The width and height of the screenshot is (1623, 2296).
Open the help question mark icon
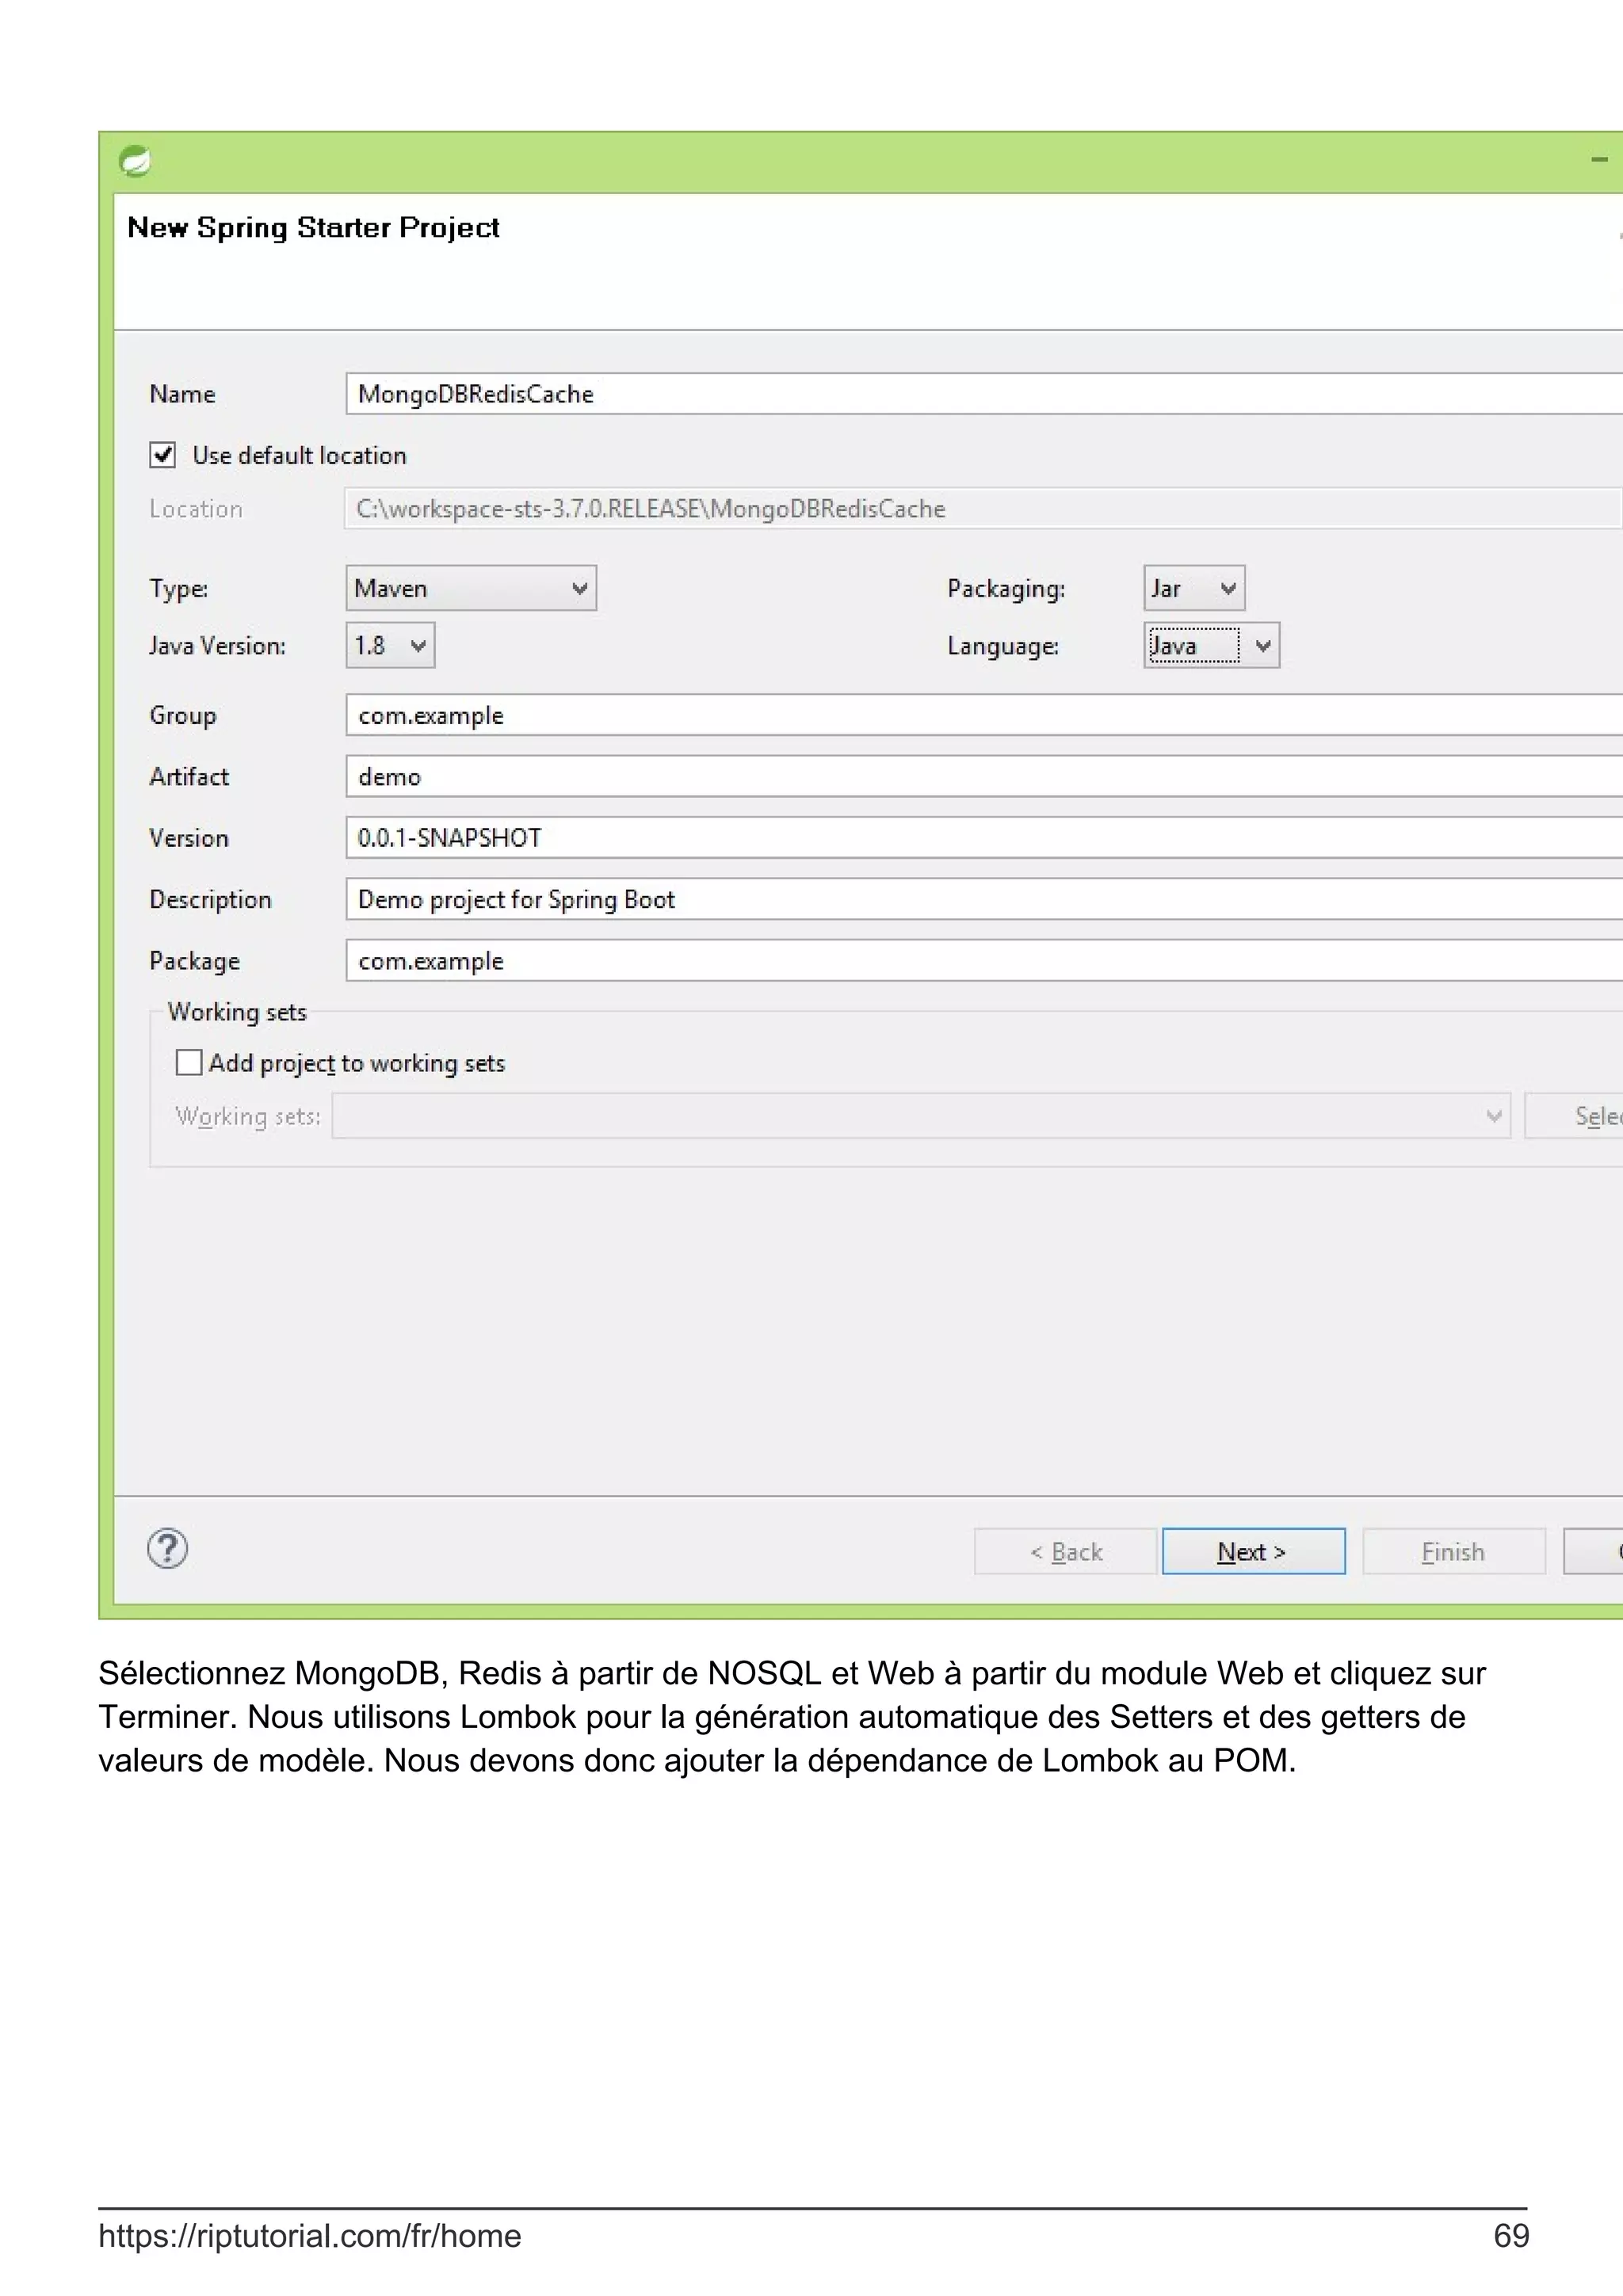click(167, 1549)
